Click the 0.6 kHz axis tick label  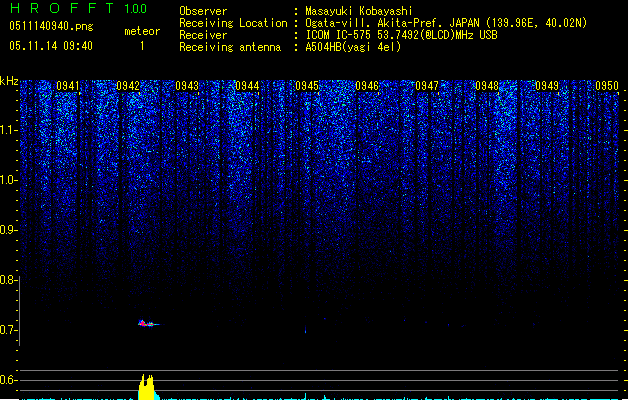[8, 380]
